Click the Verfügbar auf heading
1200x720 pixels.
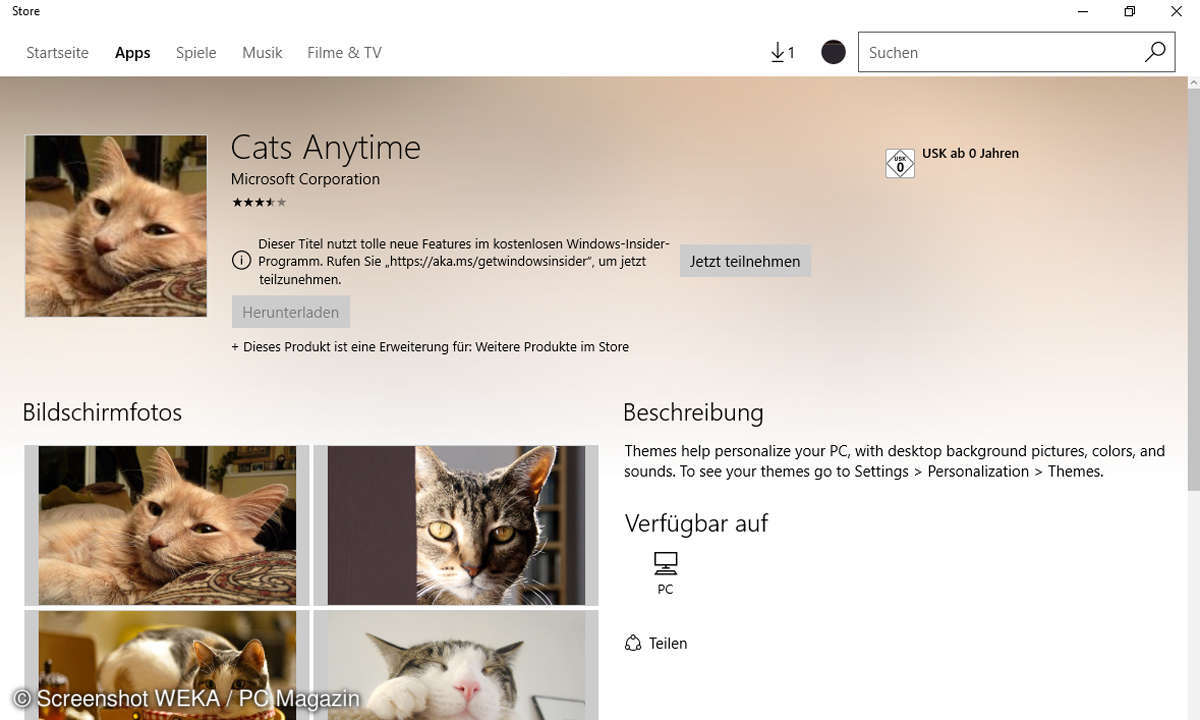[x=696, y=522]
